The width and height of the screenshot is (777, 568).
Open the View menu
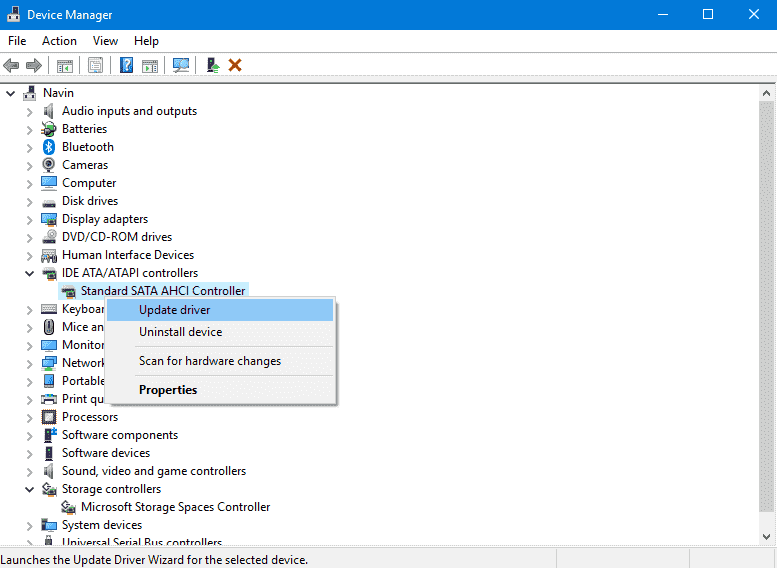[105, 41]
